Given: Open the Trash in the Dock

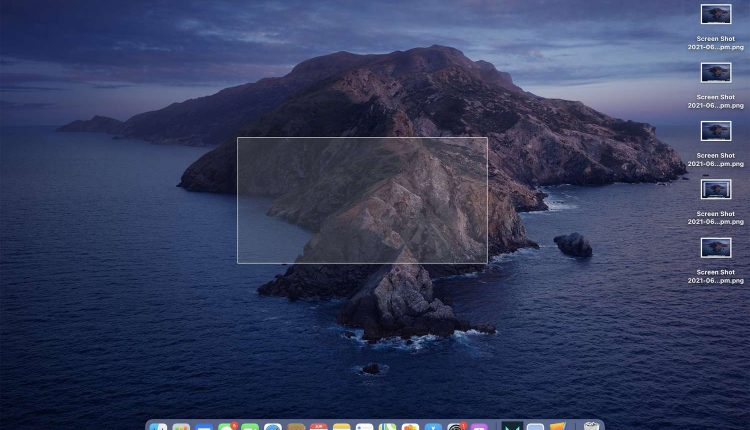Looking at the screenshot, I should tap(591, 426).
